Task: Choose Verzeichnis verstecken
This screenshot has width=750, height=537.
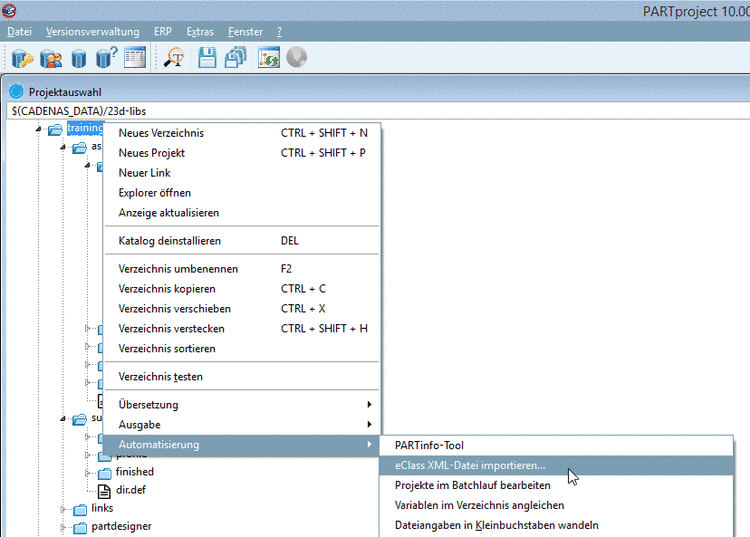Action: (242, 329)
